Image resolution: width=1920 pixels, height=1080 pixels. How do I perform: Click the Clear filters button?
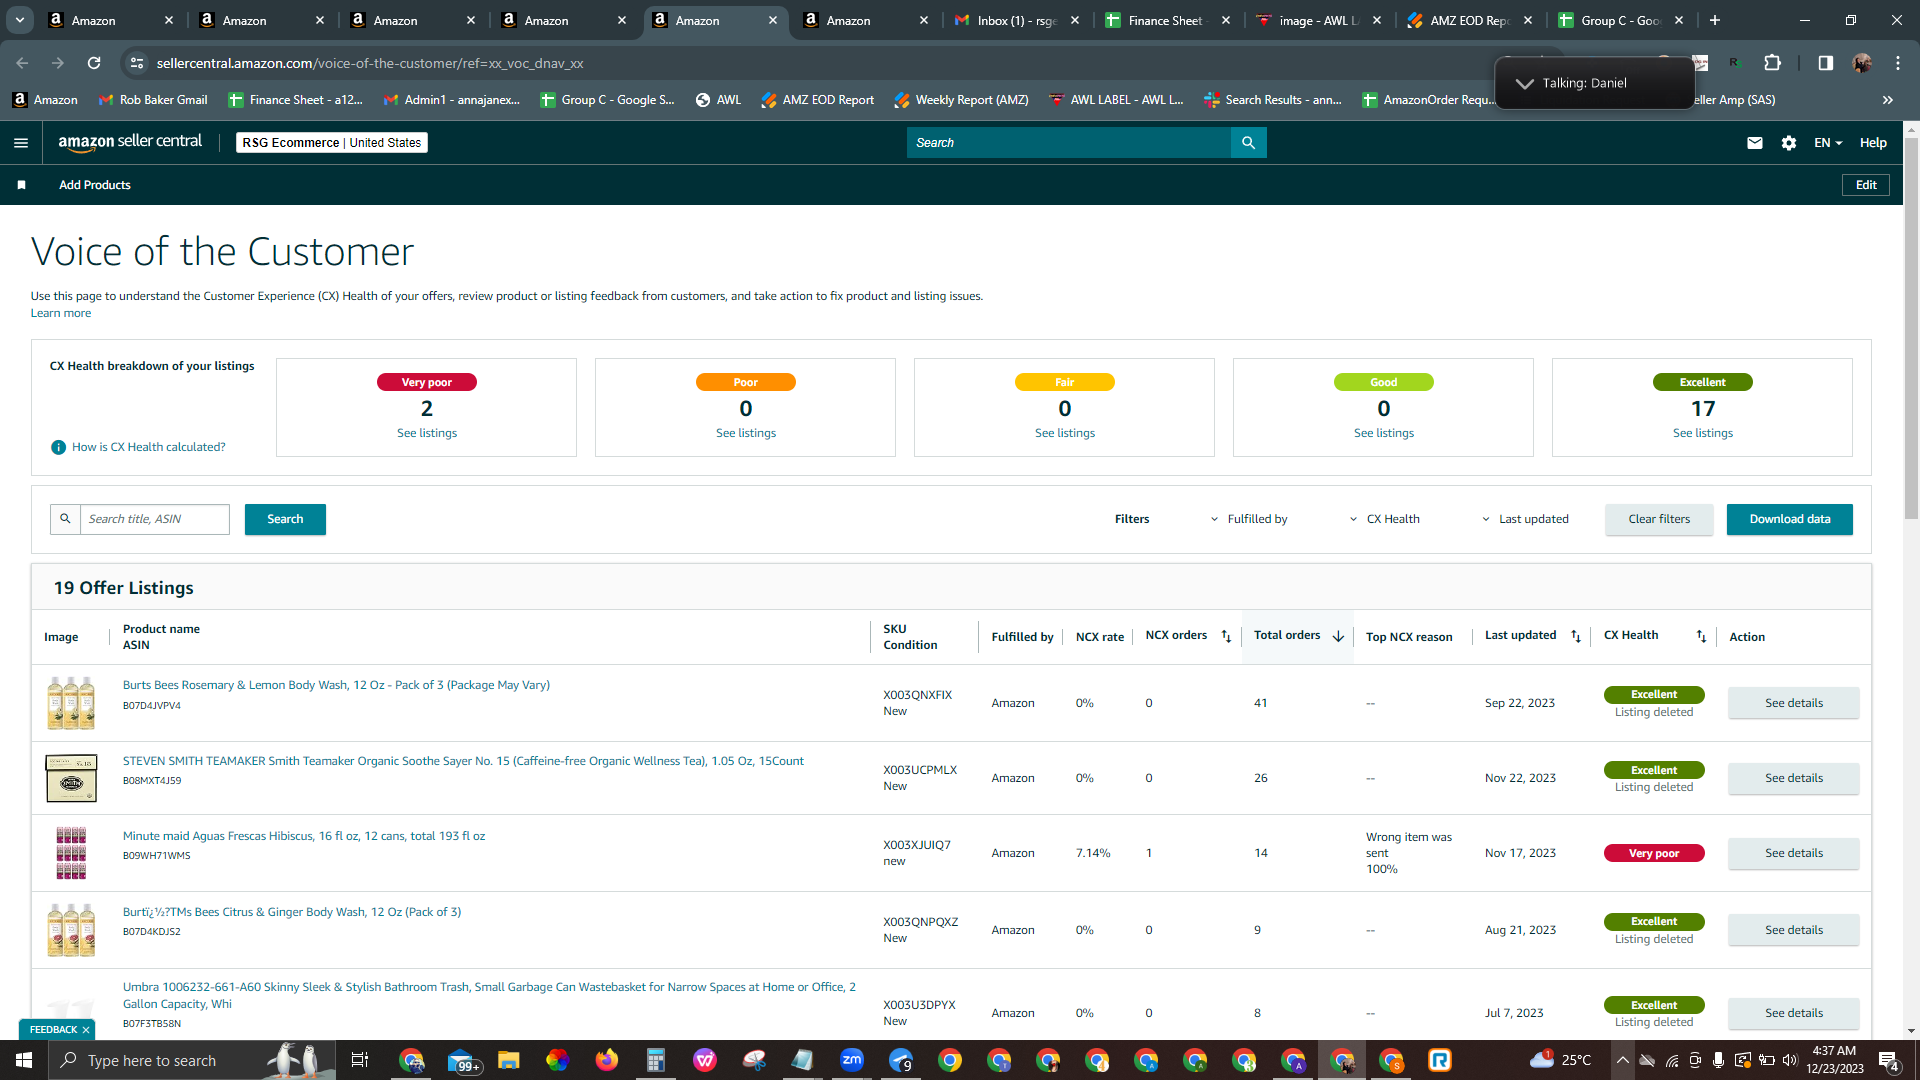point(1659,519)
